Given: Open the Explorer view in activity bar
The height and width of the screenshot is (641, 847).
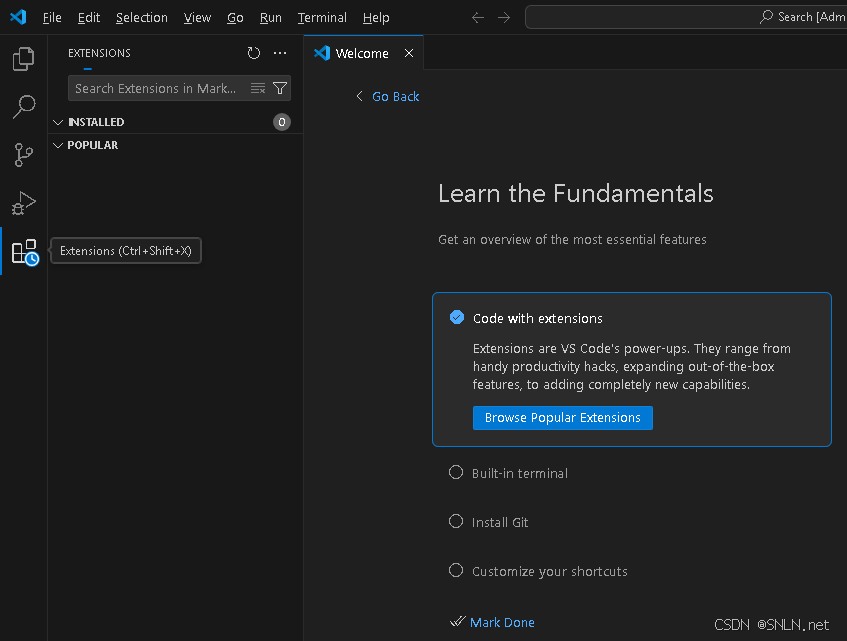Looking at the screenshot, I should pyautogui.click(x=23, y=59).
